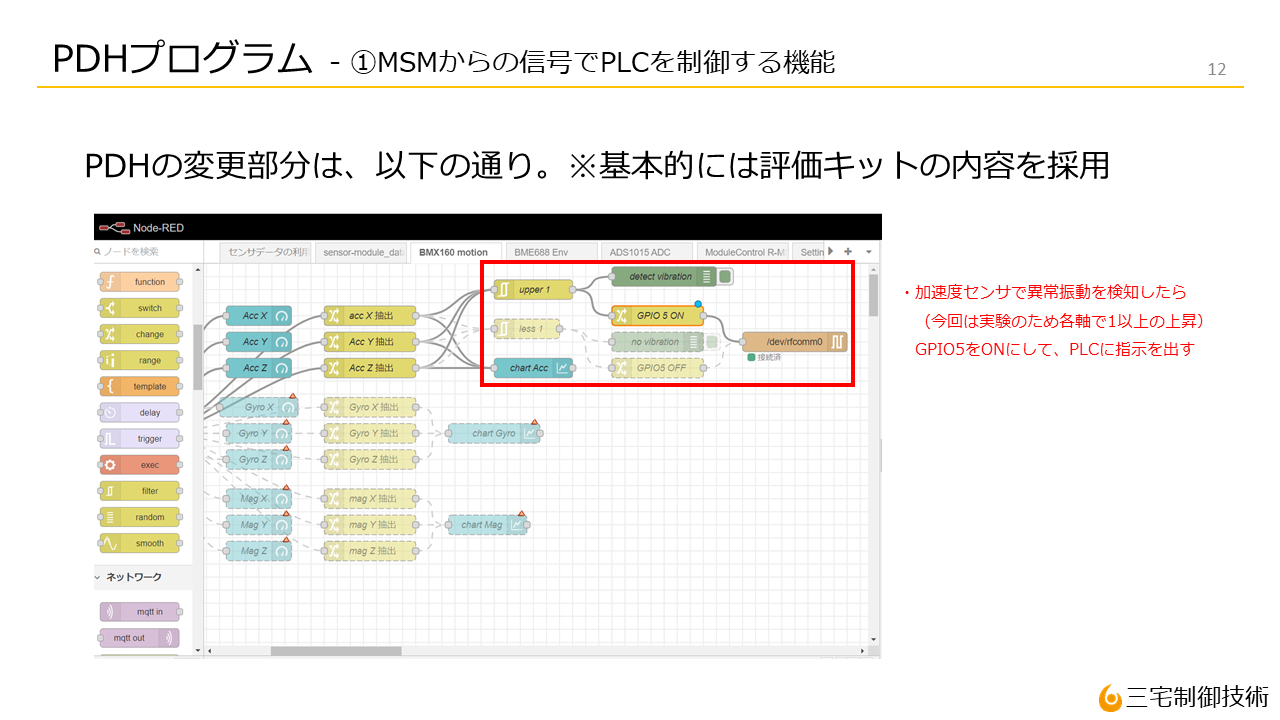Open the flow tab list dropdown
The image size is (1280, 720).
pyautogui.click(x=869, y=252)
